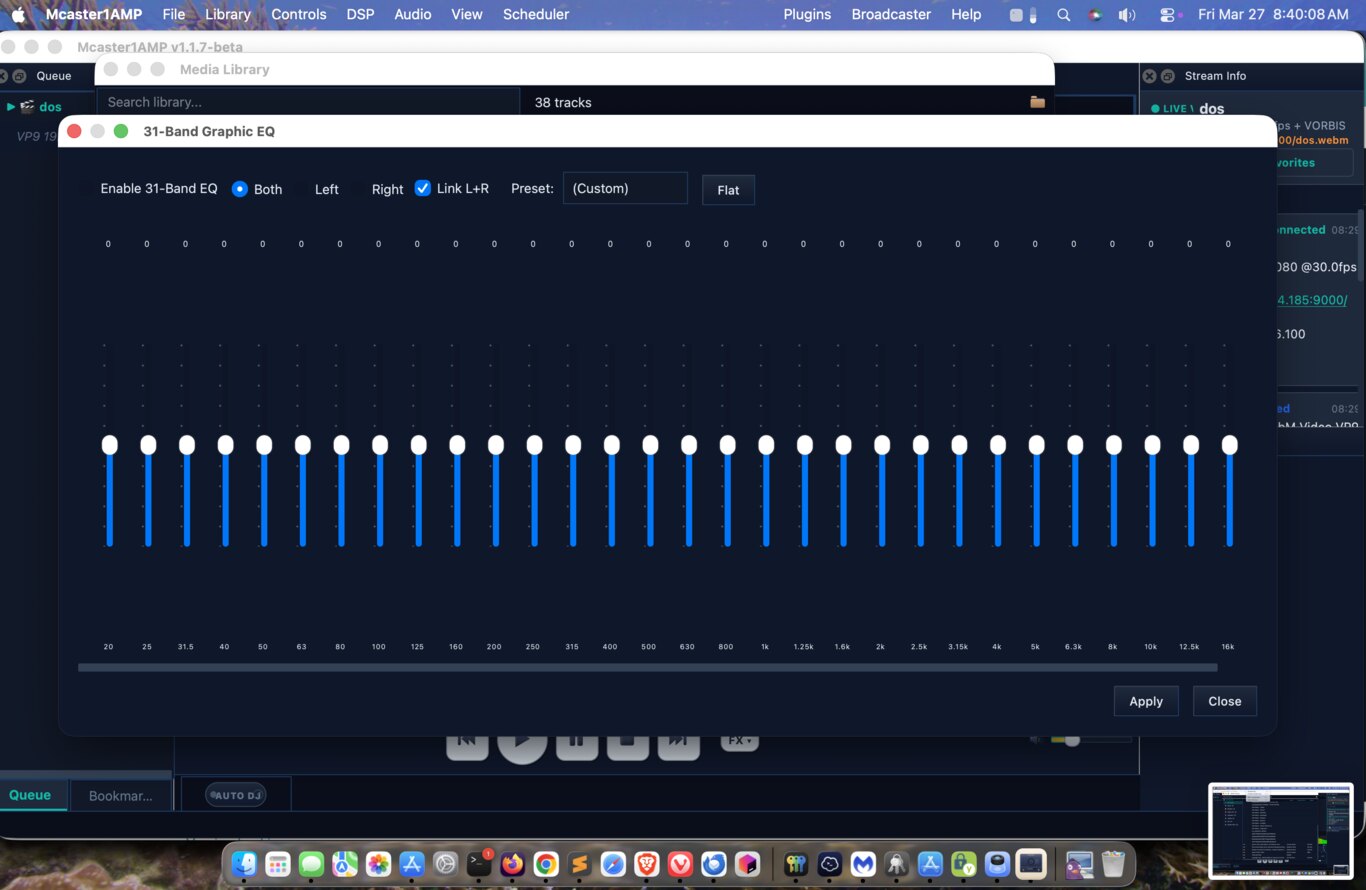Open System Settings from the dock
This screenshot has height=890, width=1366.
point(446,864)
